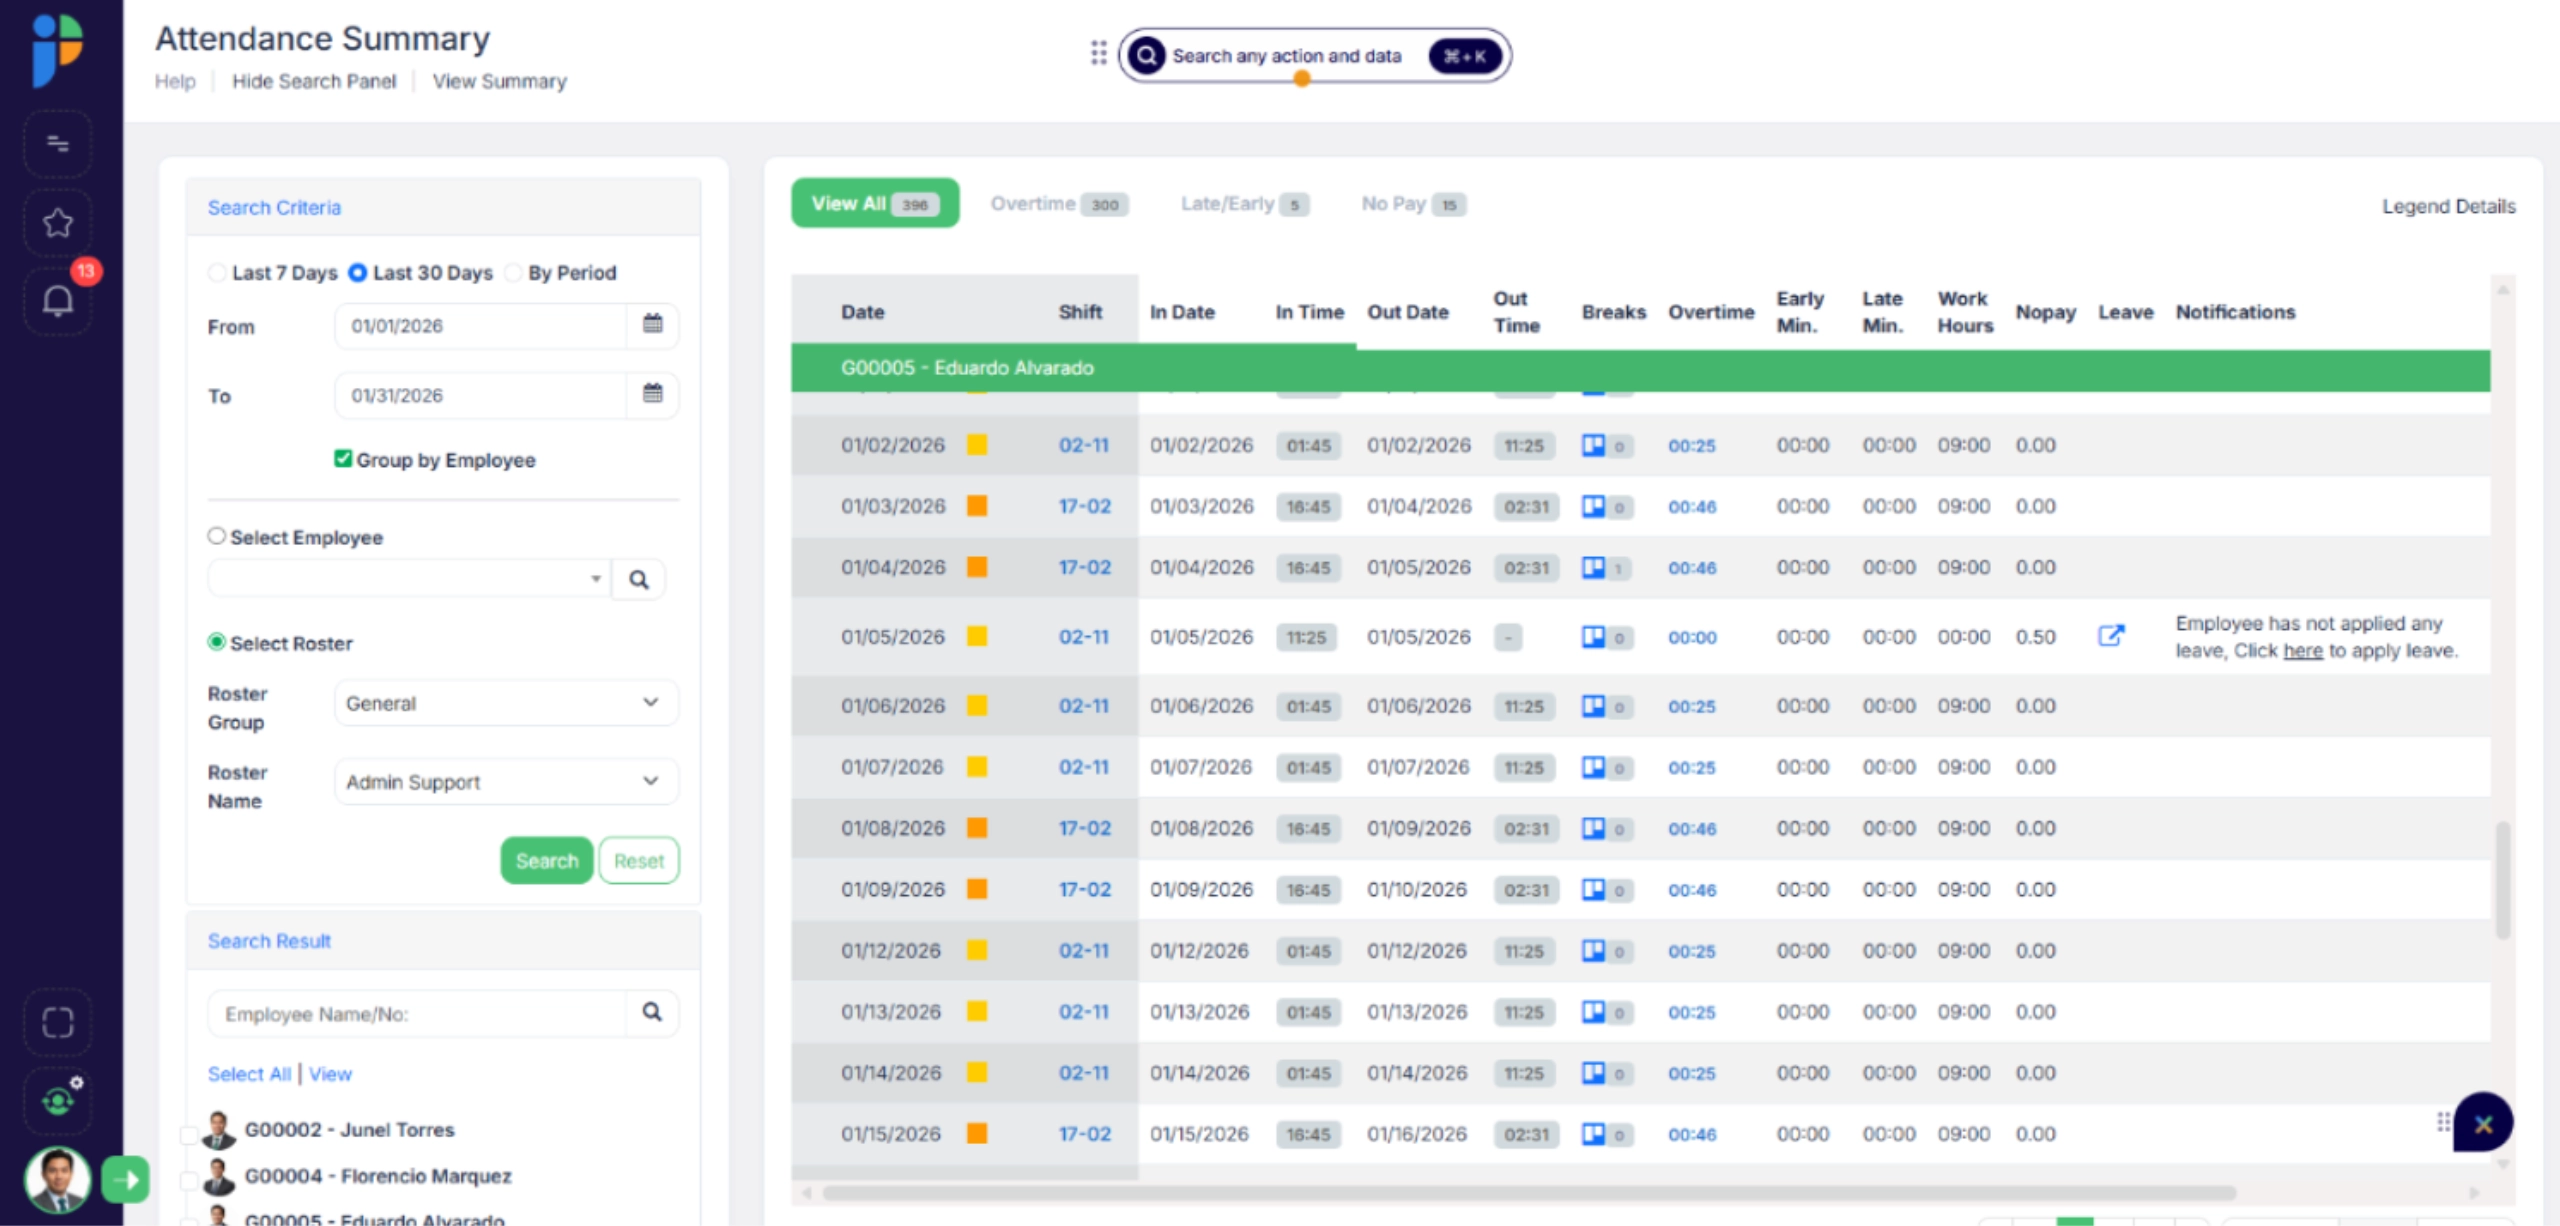Click the vertical scrollbar of the table
2560x1226 pixels.
click(x=2503, y=880)
